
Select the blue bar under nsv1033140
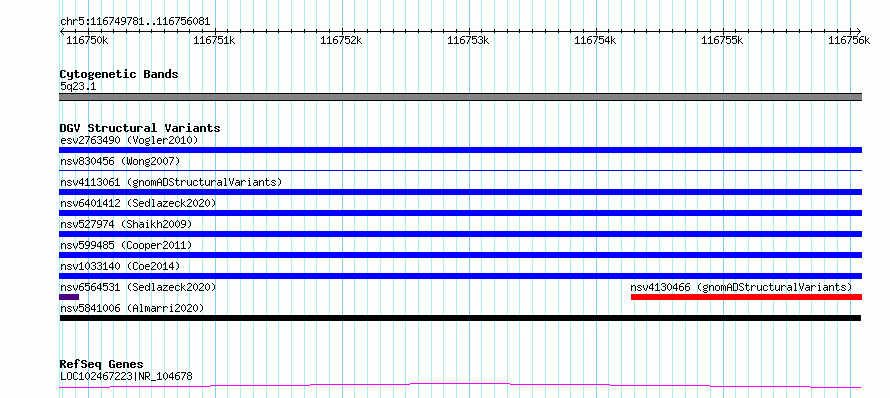(x=460, y=276)
